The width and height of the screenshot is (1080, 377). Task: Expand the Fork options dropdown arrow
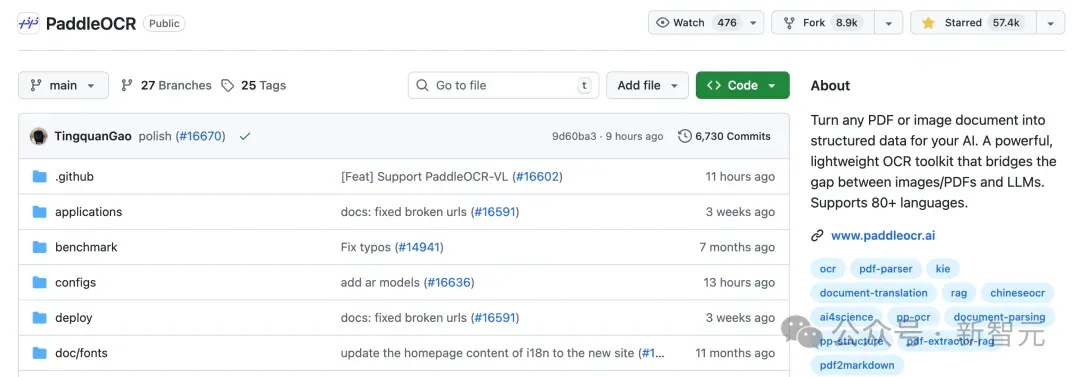click(889, 23)
